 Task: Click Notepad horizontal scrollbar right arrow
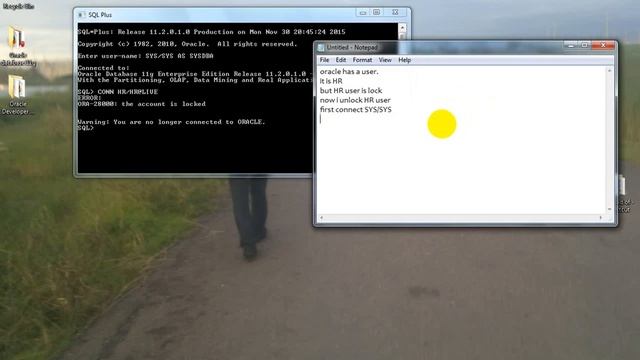(600, 218)
